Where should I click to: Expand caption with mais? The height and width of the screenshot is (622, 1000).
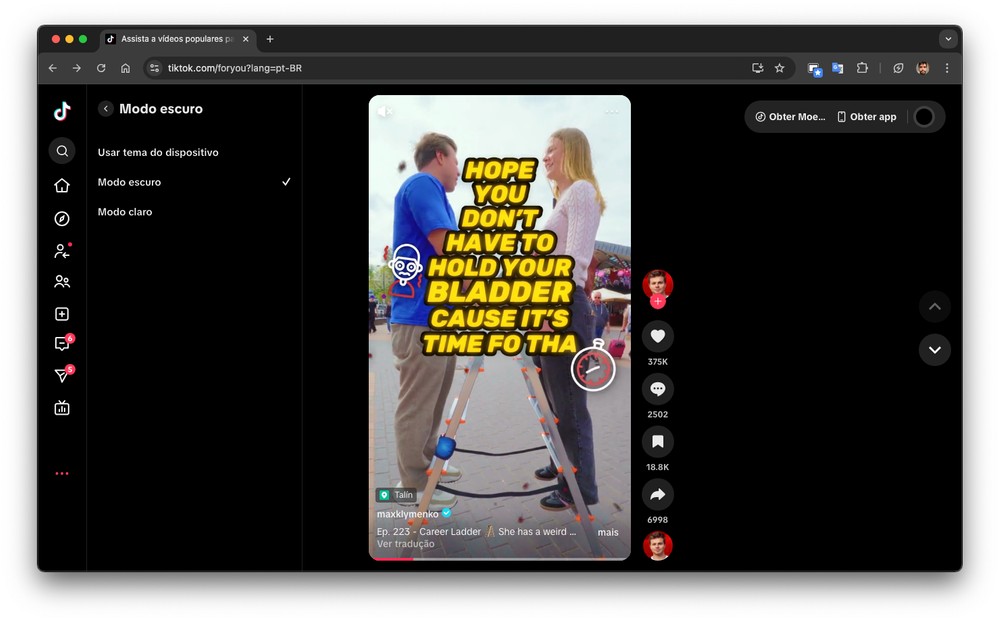pyautogui.click(x=608, y=533)
